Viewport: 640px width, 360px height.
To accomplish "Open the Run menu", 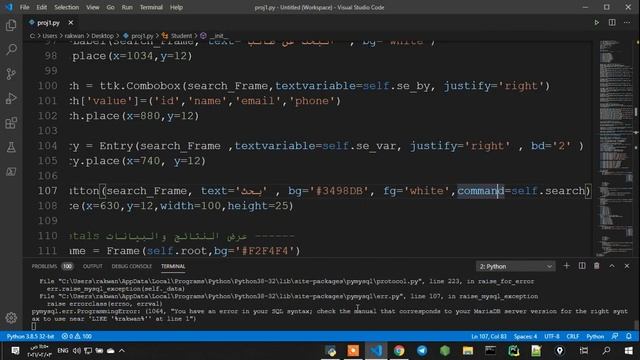I will [x=127, y=7].
